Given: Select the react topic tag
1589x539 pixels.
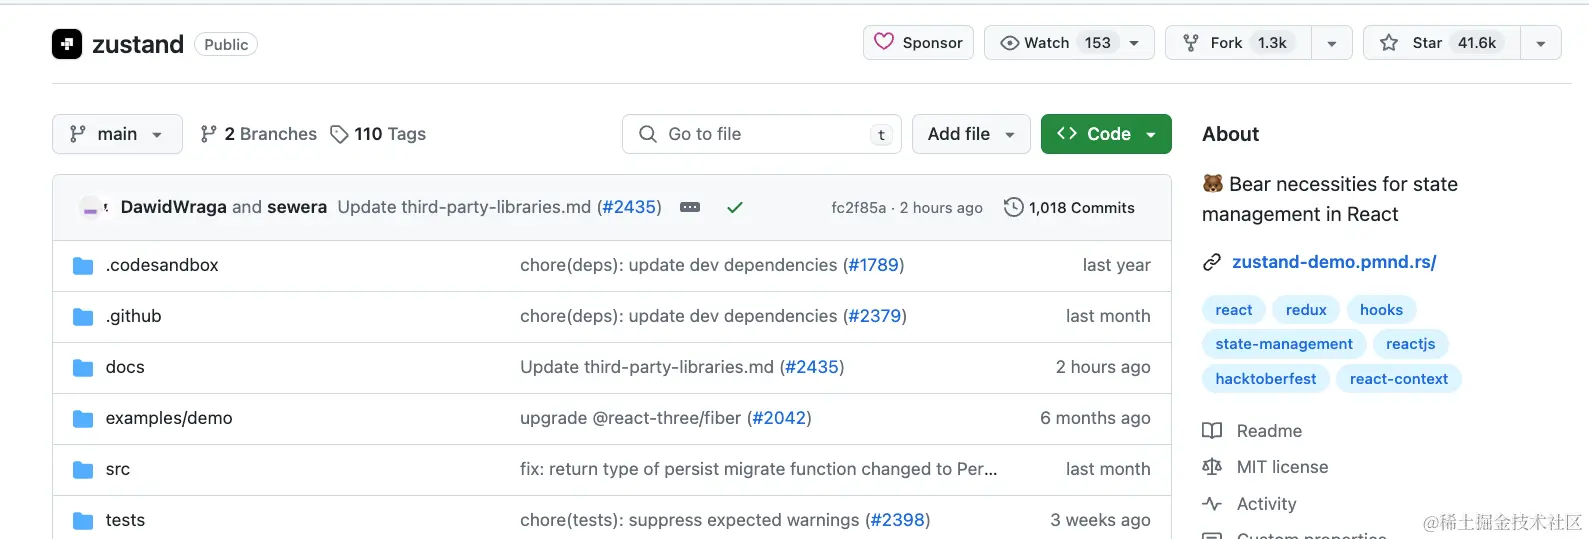Looking at the screenshot, I should (1234, 310).
